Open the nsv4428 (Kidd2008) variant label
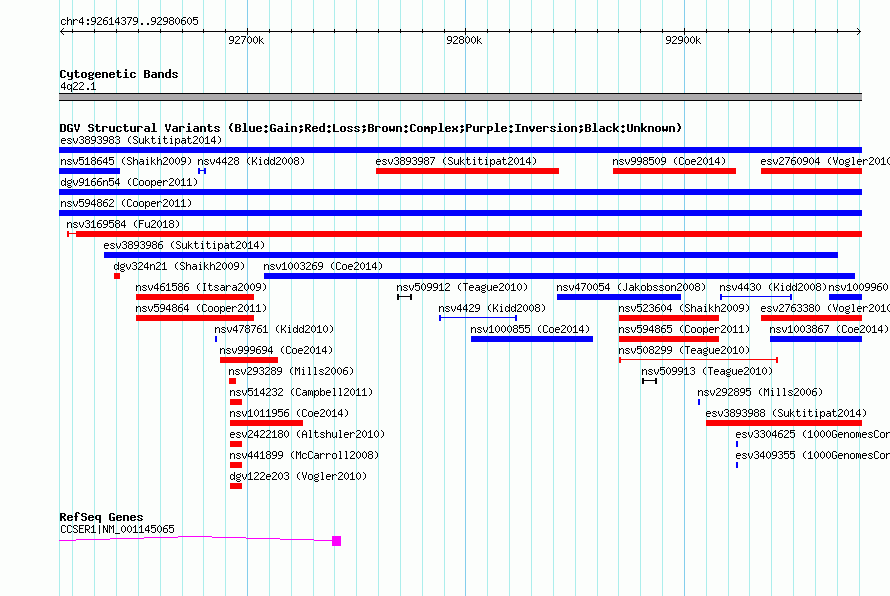The width and height of the screenshot is (890, 596). click(251, 161)
